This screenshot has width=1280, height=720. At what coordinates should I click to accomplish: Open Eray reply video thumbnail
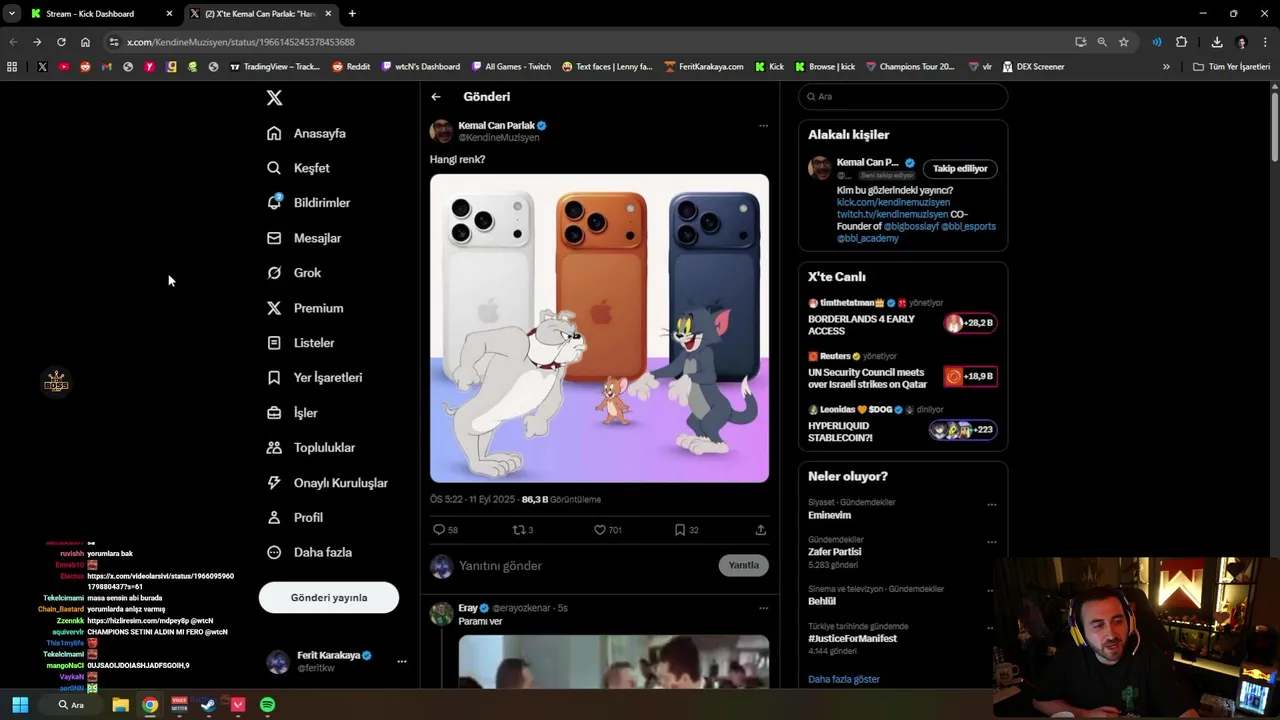(x=614, y=661)
